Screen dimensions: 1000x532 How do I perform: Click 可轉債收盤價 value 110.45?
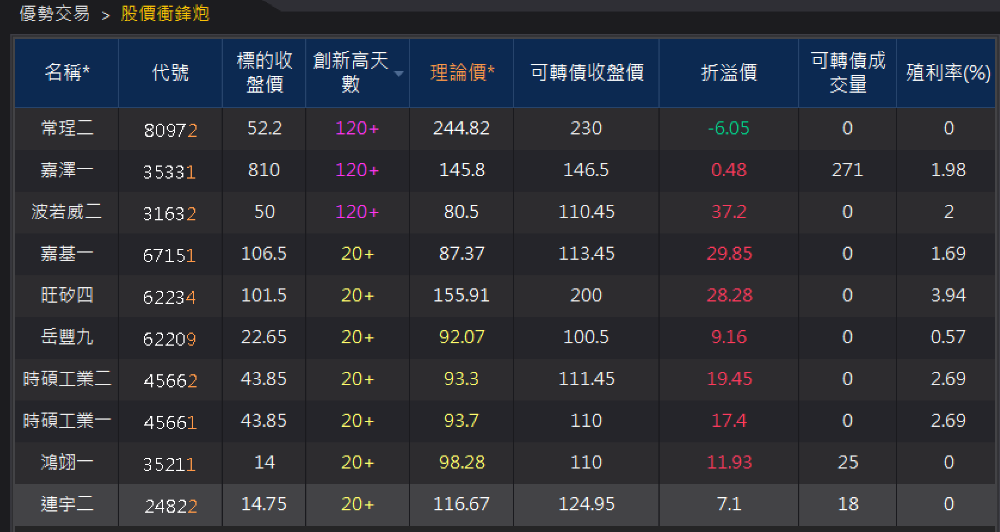(x=587, y=212)
